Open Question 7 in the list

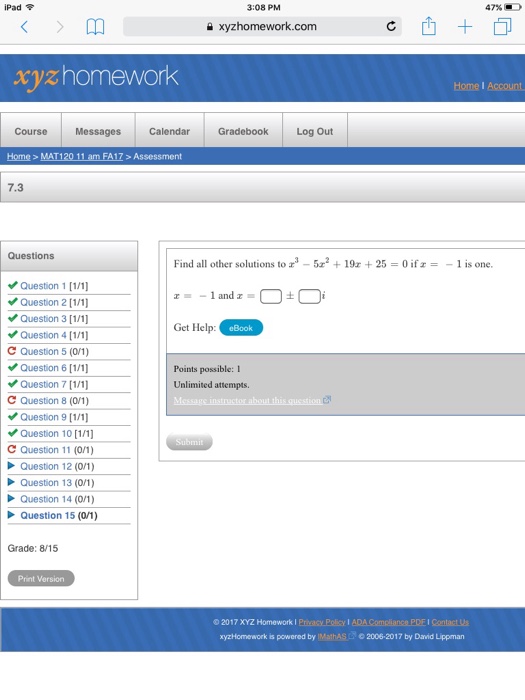tap(43, 384)
